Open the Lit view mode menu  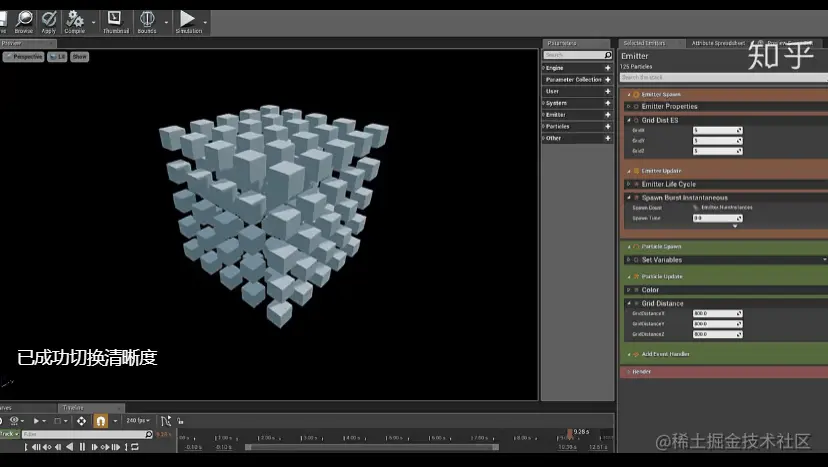click(x=57, y=57)
